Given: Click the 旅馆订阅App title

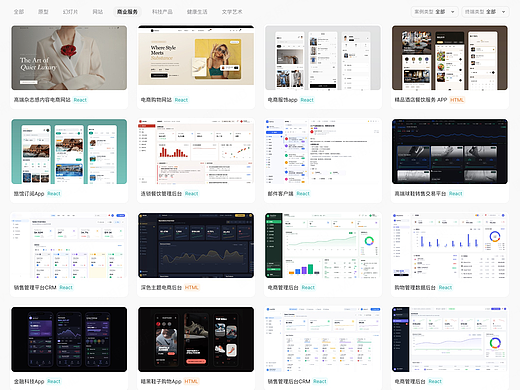Looking at the screenshot, I should [x=29, y=194].
